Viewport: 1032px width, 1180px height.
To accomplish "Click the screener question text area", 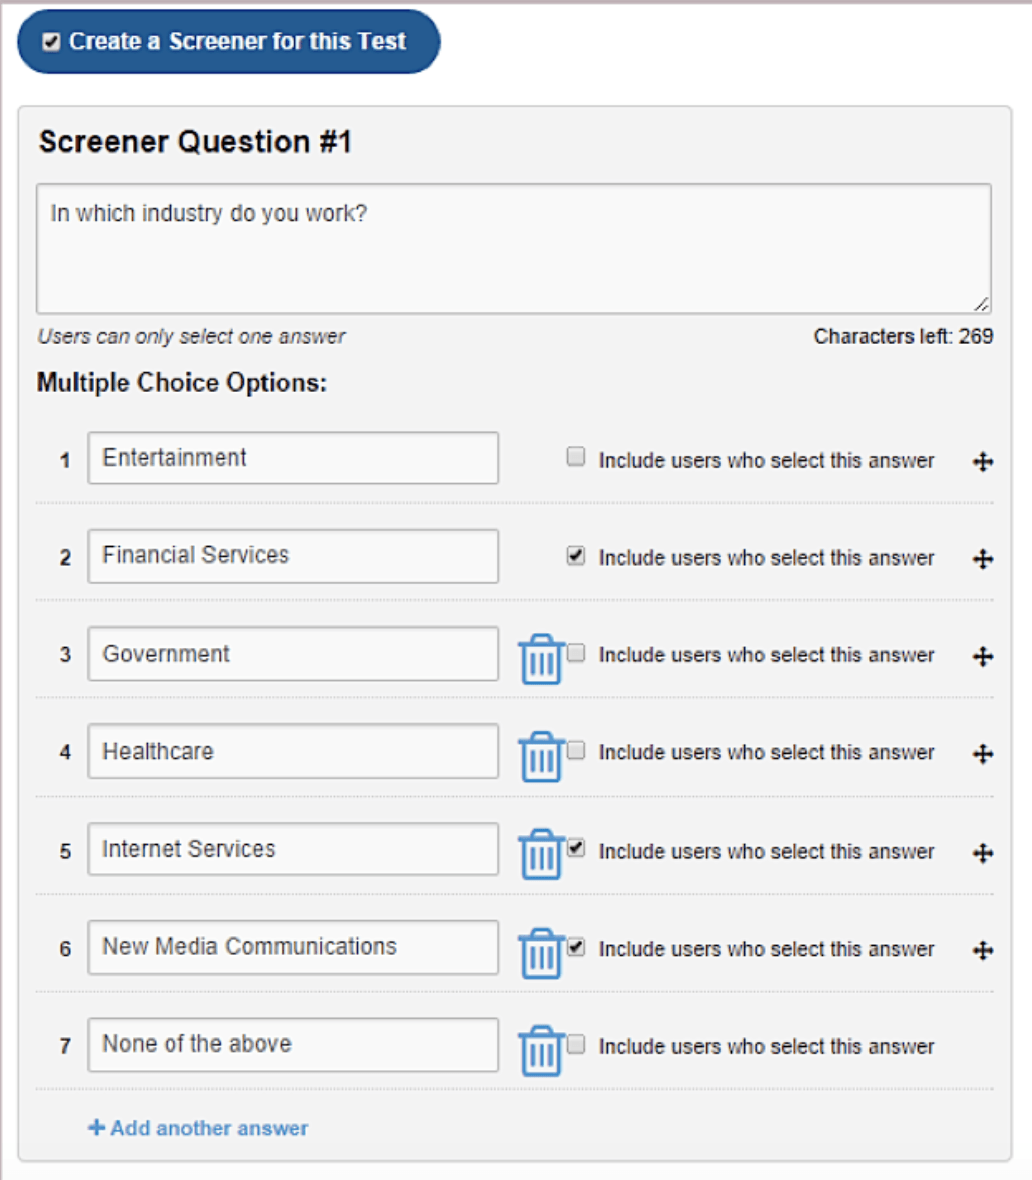I will (512, 248).
